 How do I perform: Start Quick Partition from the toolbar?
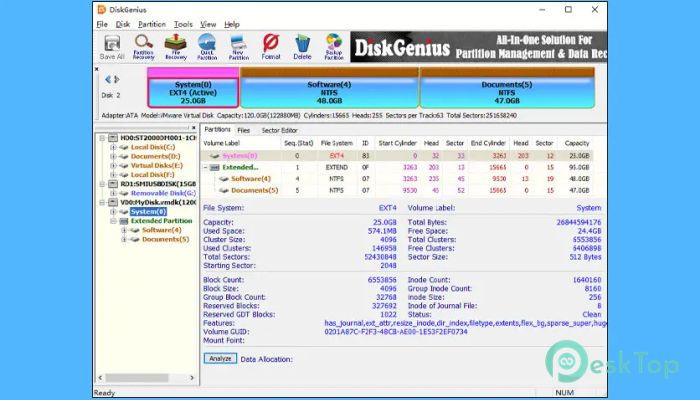[207, 47]
